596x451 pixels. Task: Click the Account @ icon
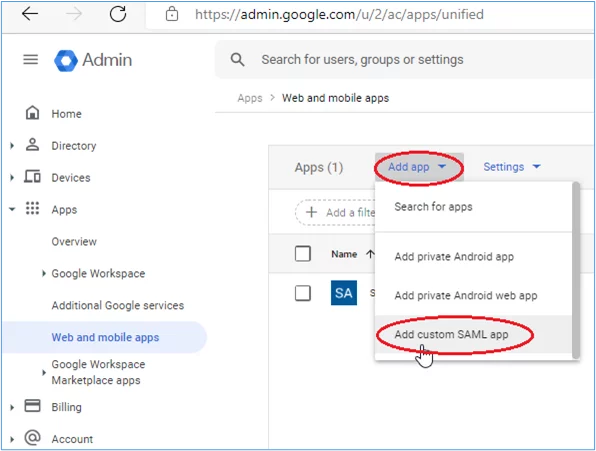coord(32,437)
